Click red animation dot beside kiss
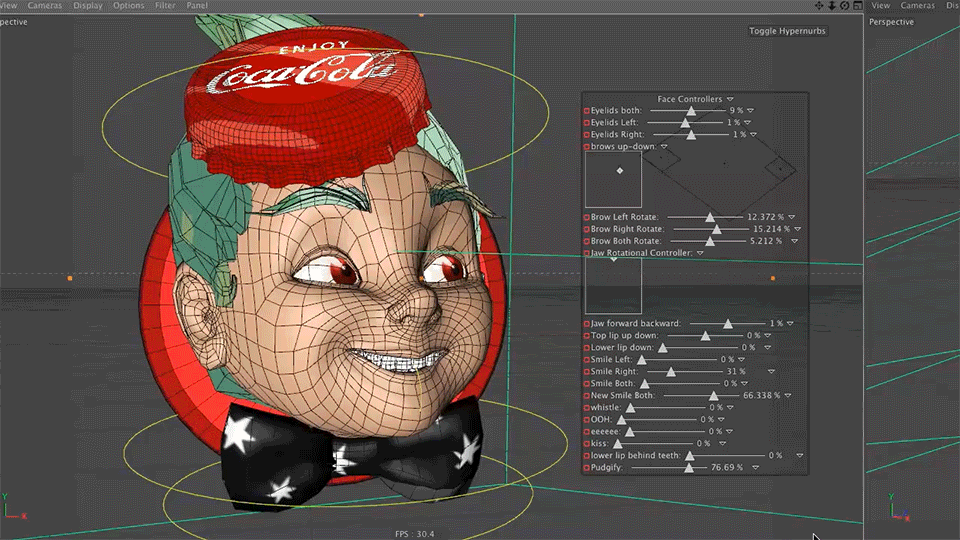Viewport: 960px width, 540px height. (x=587, y=444)
